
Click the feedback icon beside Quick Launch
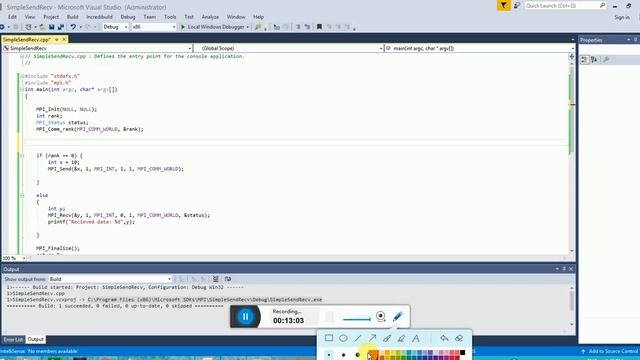click(517, 6)
